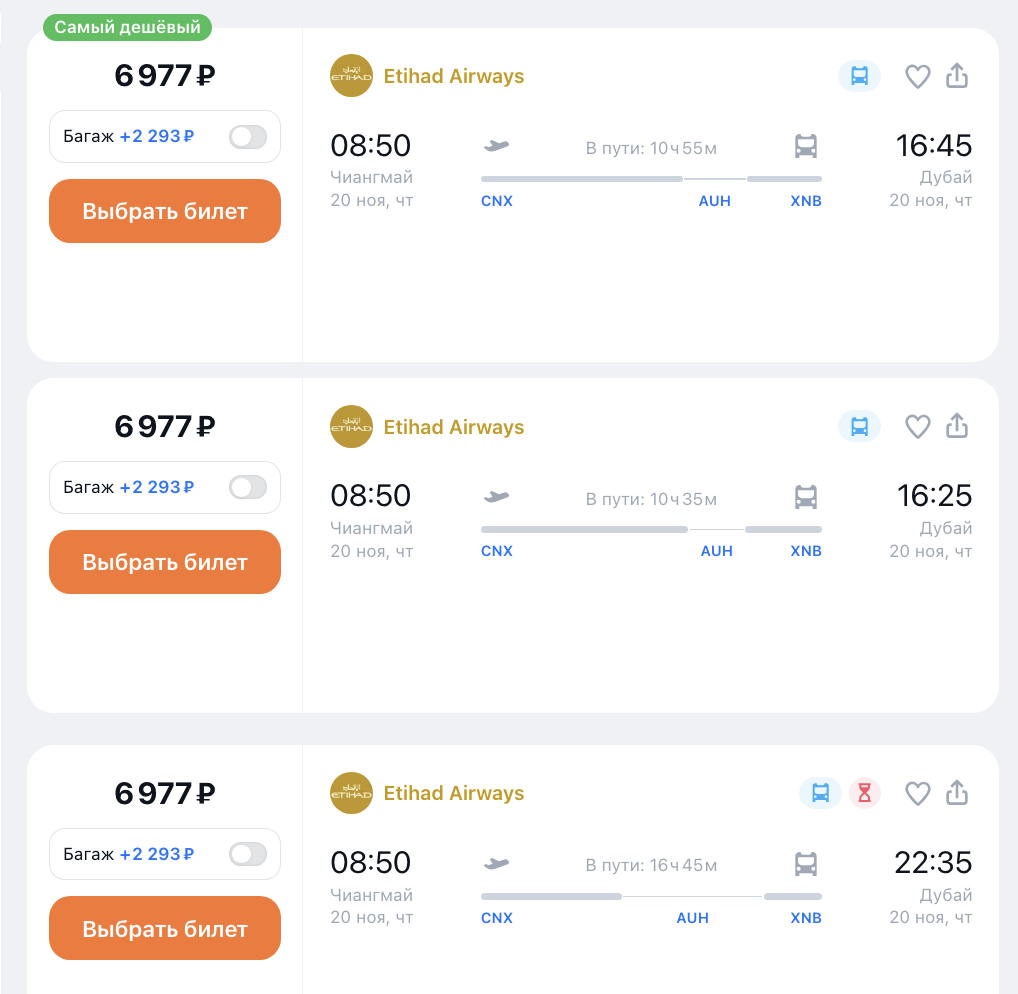Click blue bus transfer badge on first ticket
This screenshot has height=994, width=1018.
[x=859, y=76]
